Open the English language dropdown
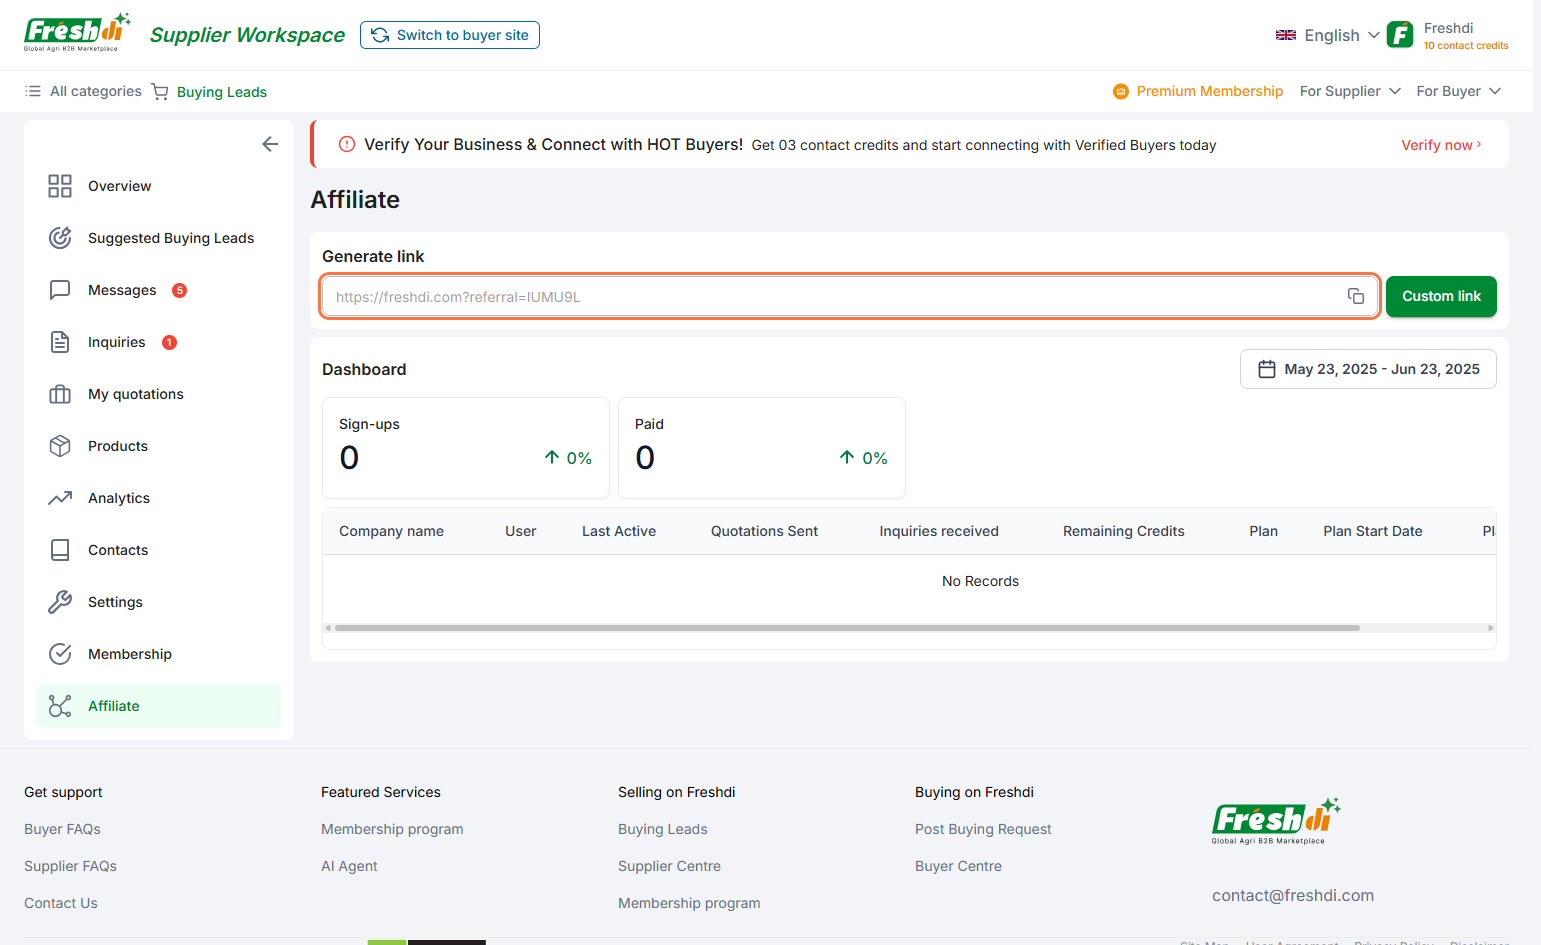Screen dimensions: 1541x945 (1328, 35)
